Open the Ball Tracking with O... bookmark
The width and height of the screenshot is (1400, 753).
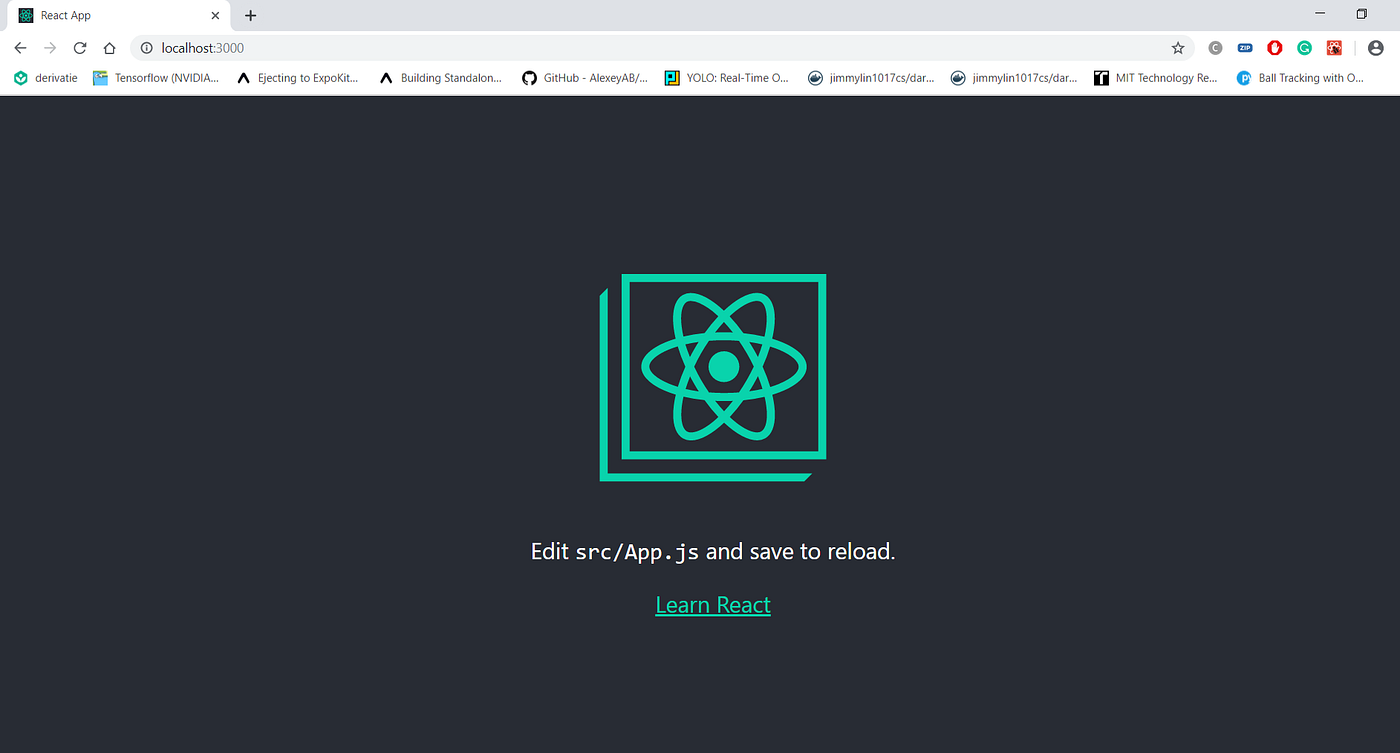(1300, 78)
